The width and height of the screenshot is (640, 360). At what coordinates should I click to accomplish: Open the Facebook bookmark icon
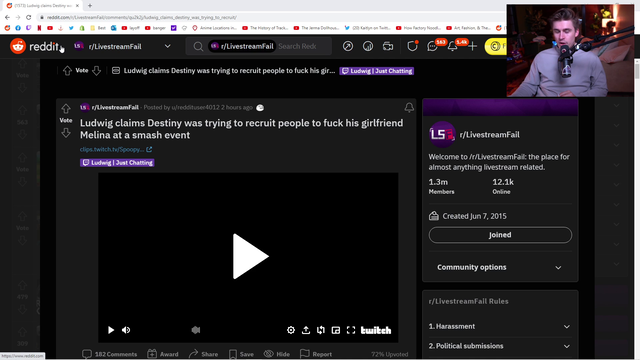[18, 28]
